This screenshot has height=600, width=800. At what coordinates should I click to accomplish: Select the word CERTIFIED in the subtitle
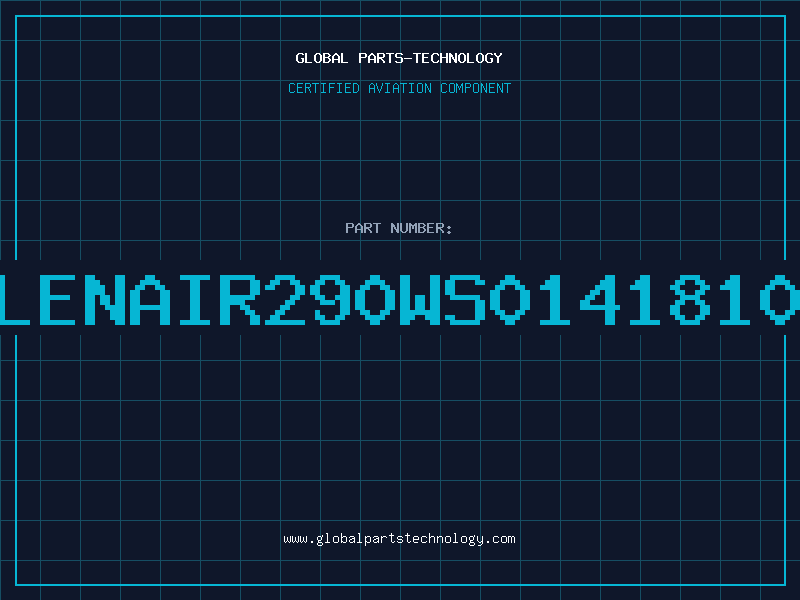tap(324, 88)
